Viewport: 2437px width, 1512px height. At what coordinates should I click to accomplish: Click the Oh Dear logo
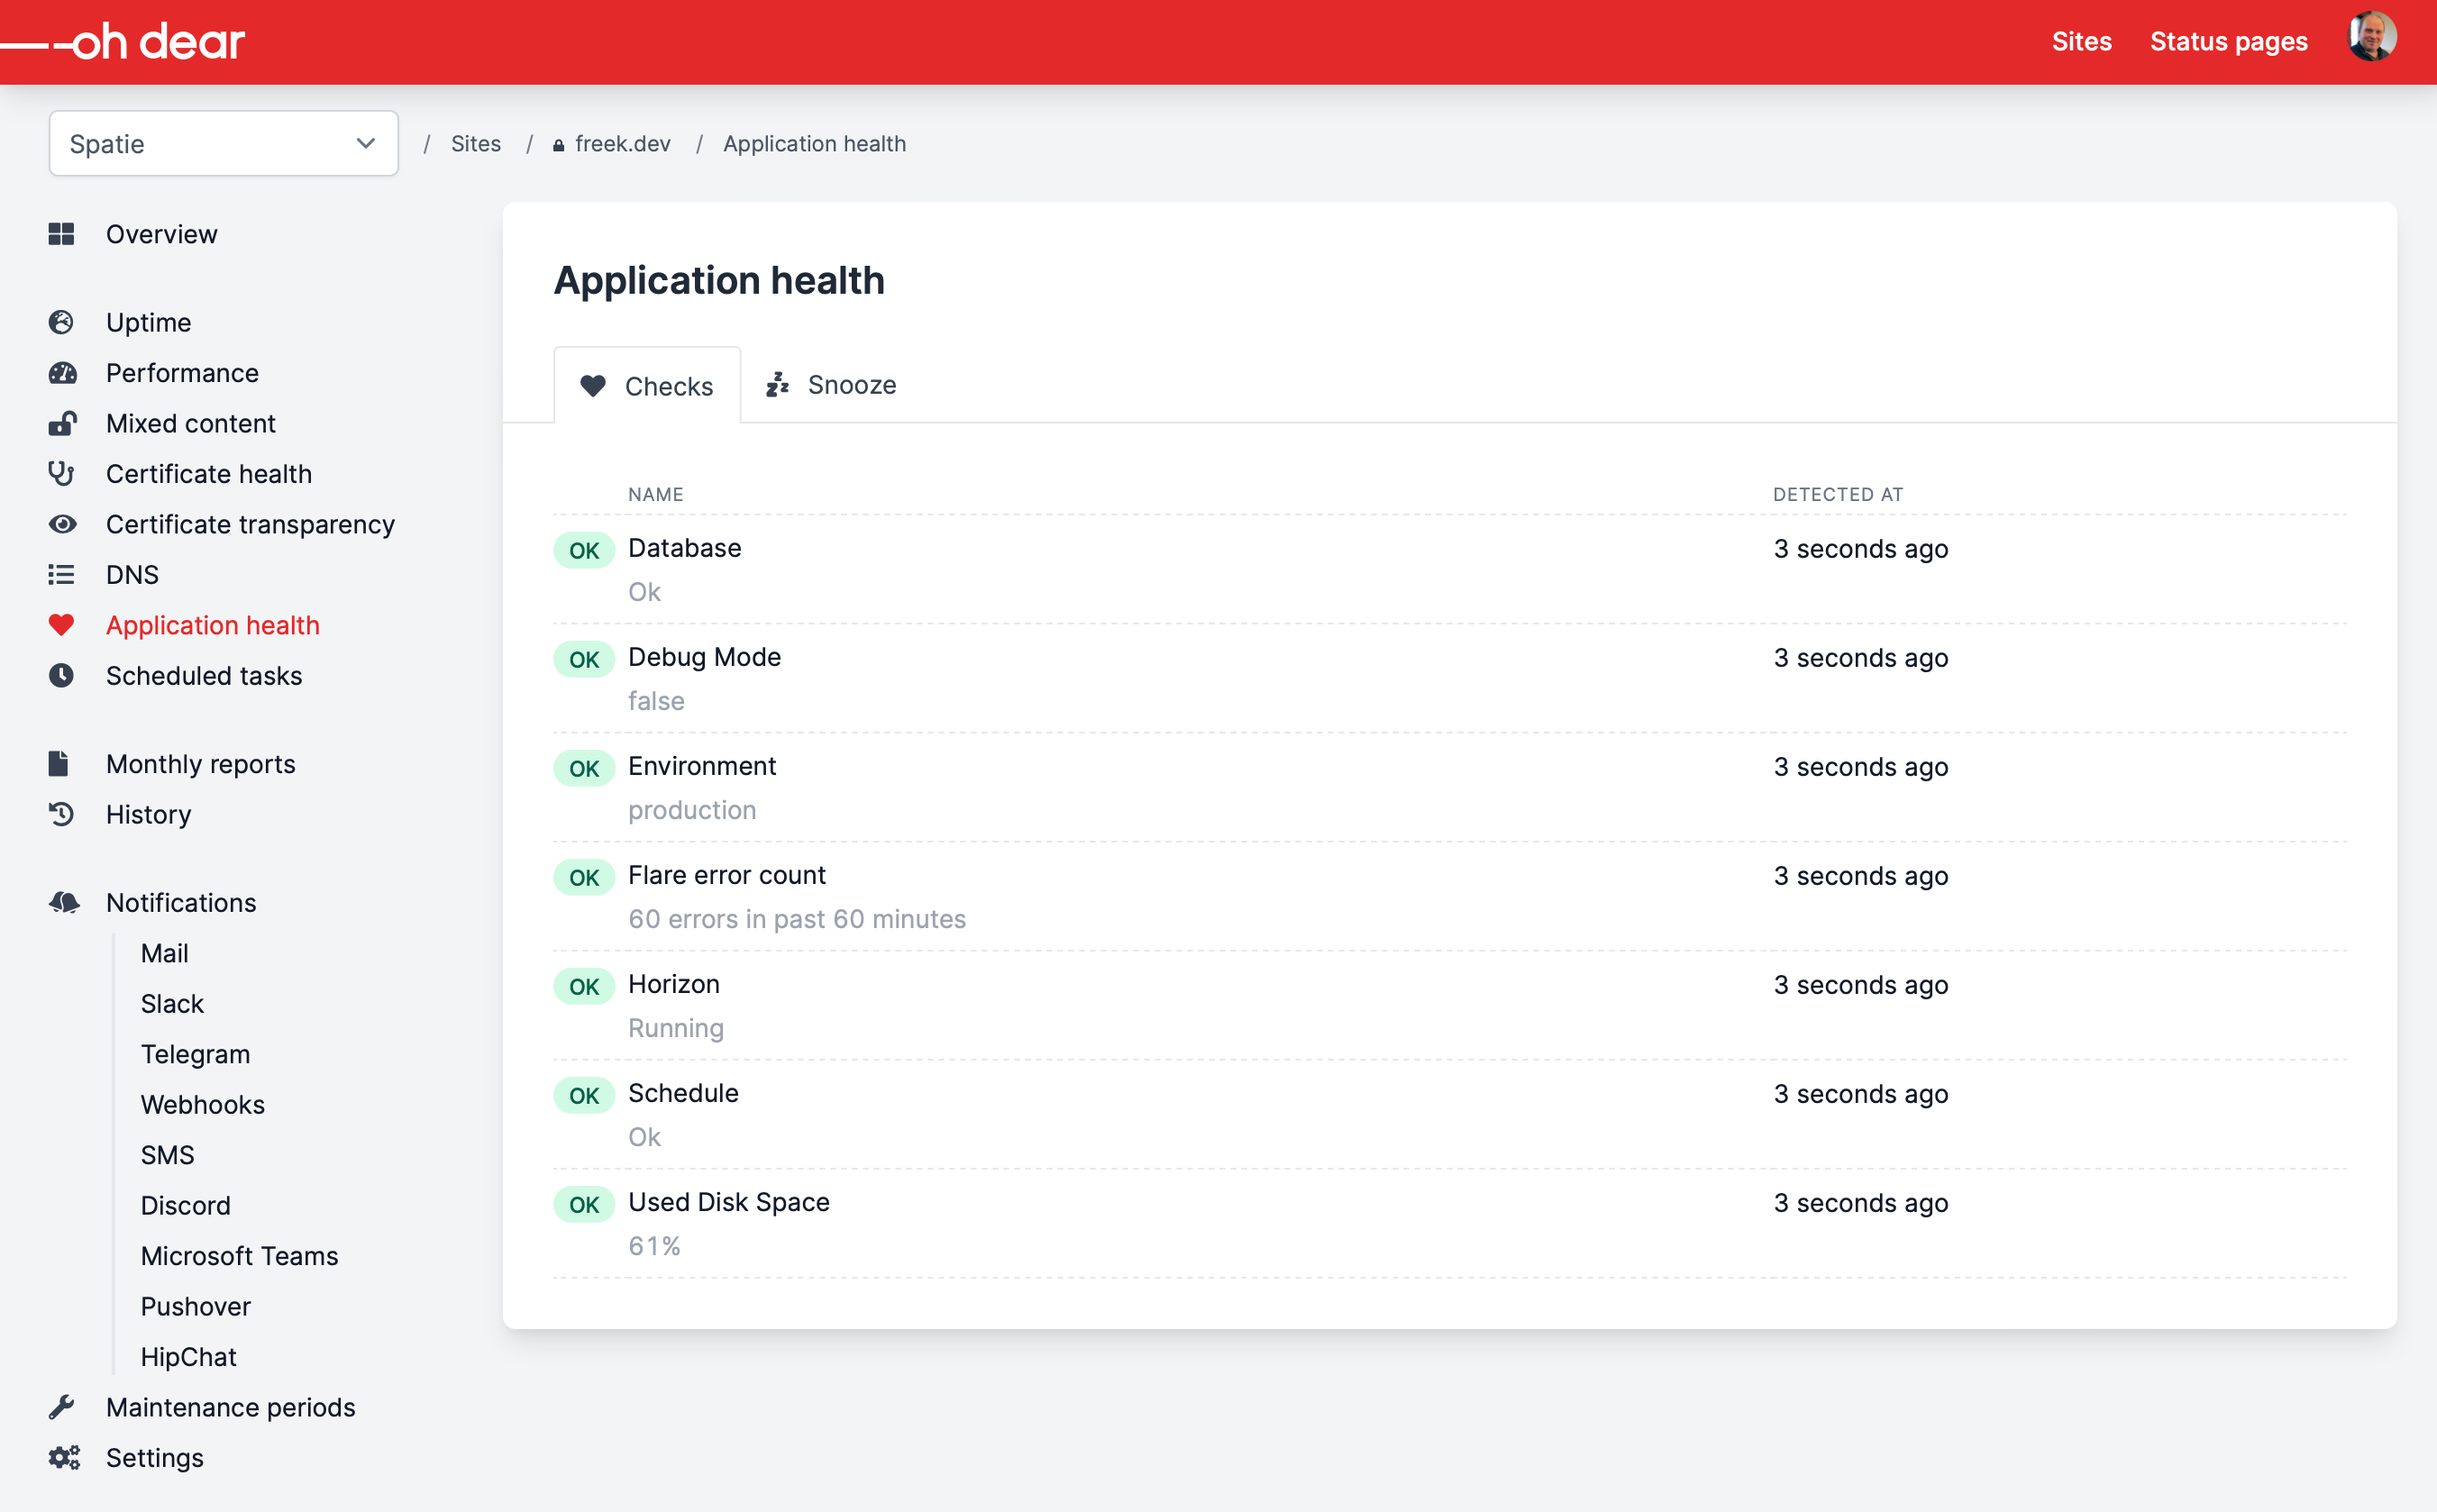[x=123, y=42]
